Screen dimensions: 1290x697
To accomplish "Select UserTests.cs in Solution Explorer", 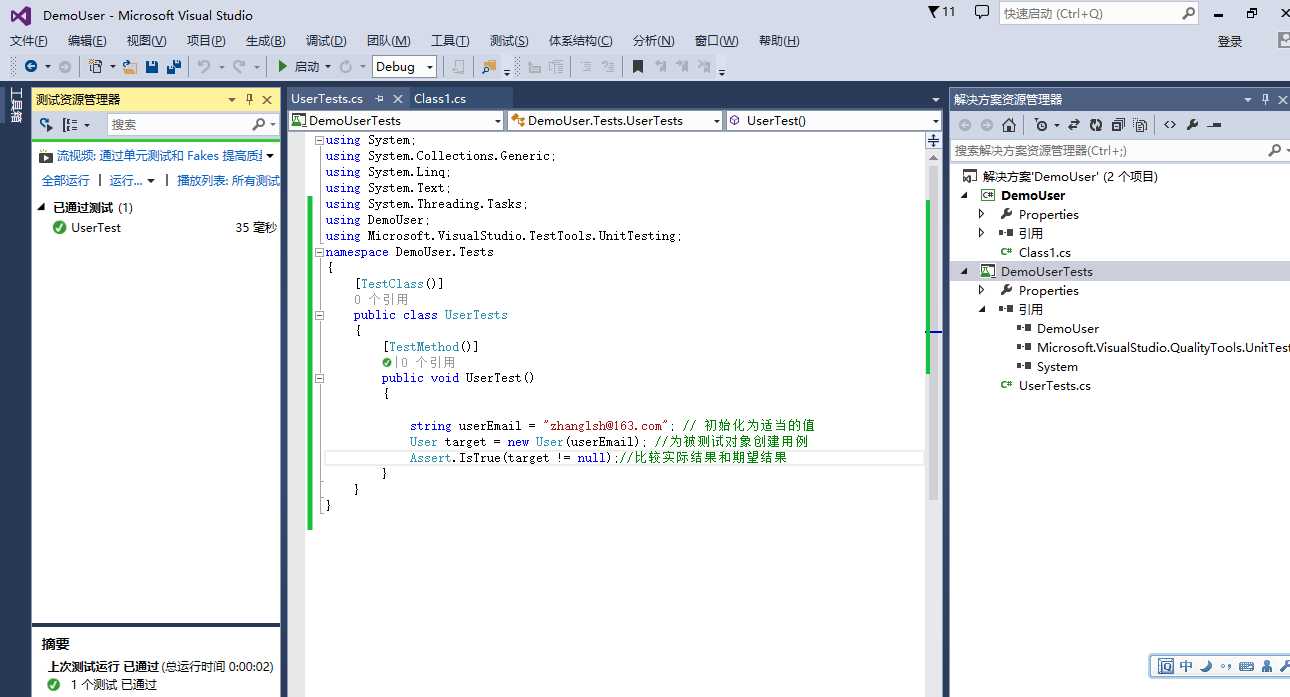I will (1054, 386).
